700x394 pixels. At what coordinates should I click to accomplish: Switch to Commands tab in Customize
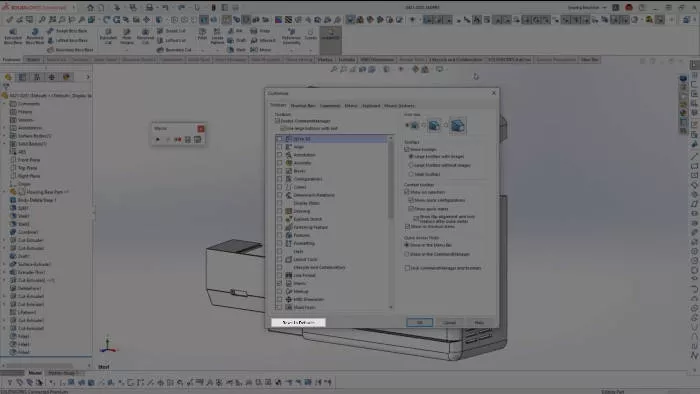(x=330, y=106)
